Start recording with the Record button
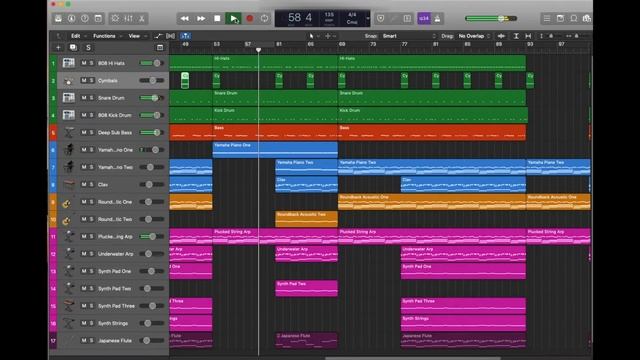 point(249,18)
